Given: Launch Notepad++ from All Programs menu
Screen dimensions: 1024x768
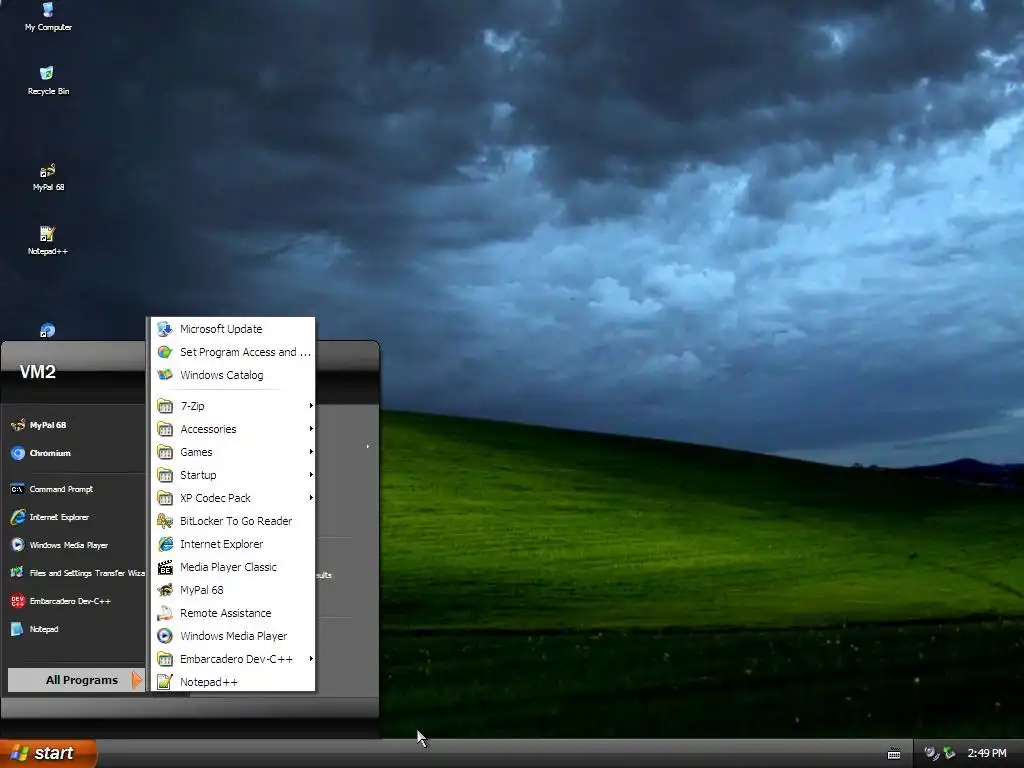Looking at the screenshot, I should 233,682.
